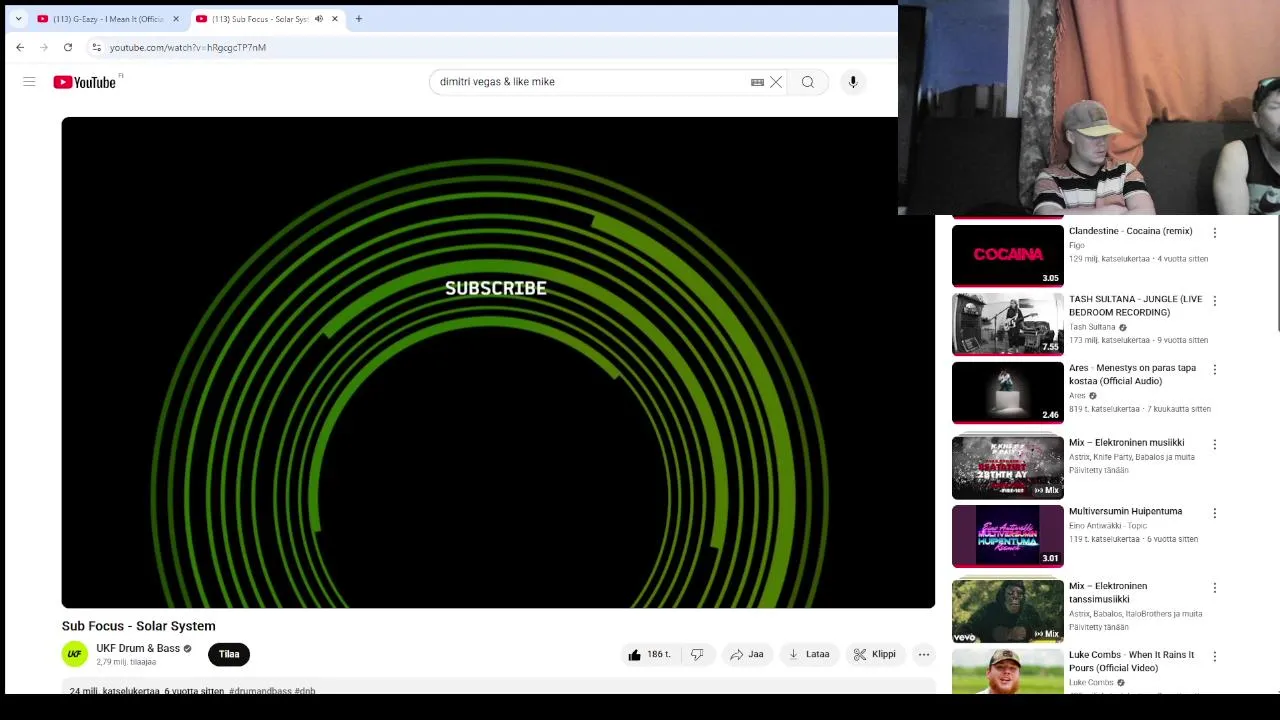This screenshot has height=720, width=1280.
Task: Open TASH SULTANA - JUNGLE title
Action: pyautogui.click(x=1136, y=305)
